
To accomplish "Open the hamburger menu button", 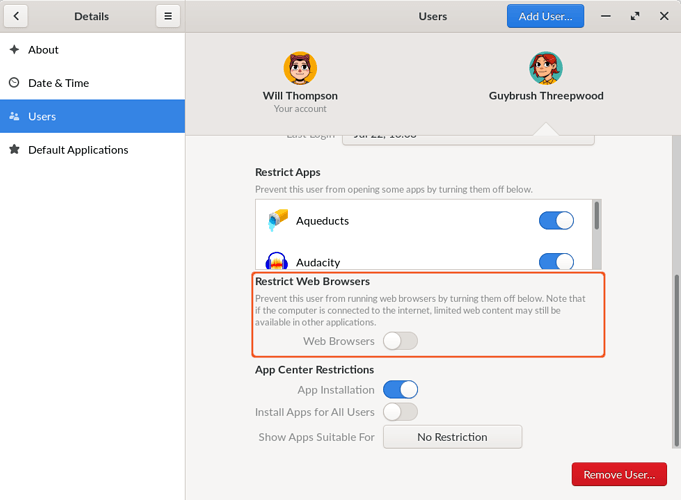I will [167, 17].
